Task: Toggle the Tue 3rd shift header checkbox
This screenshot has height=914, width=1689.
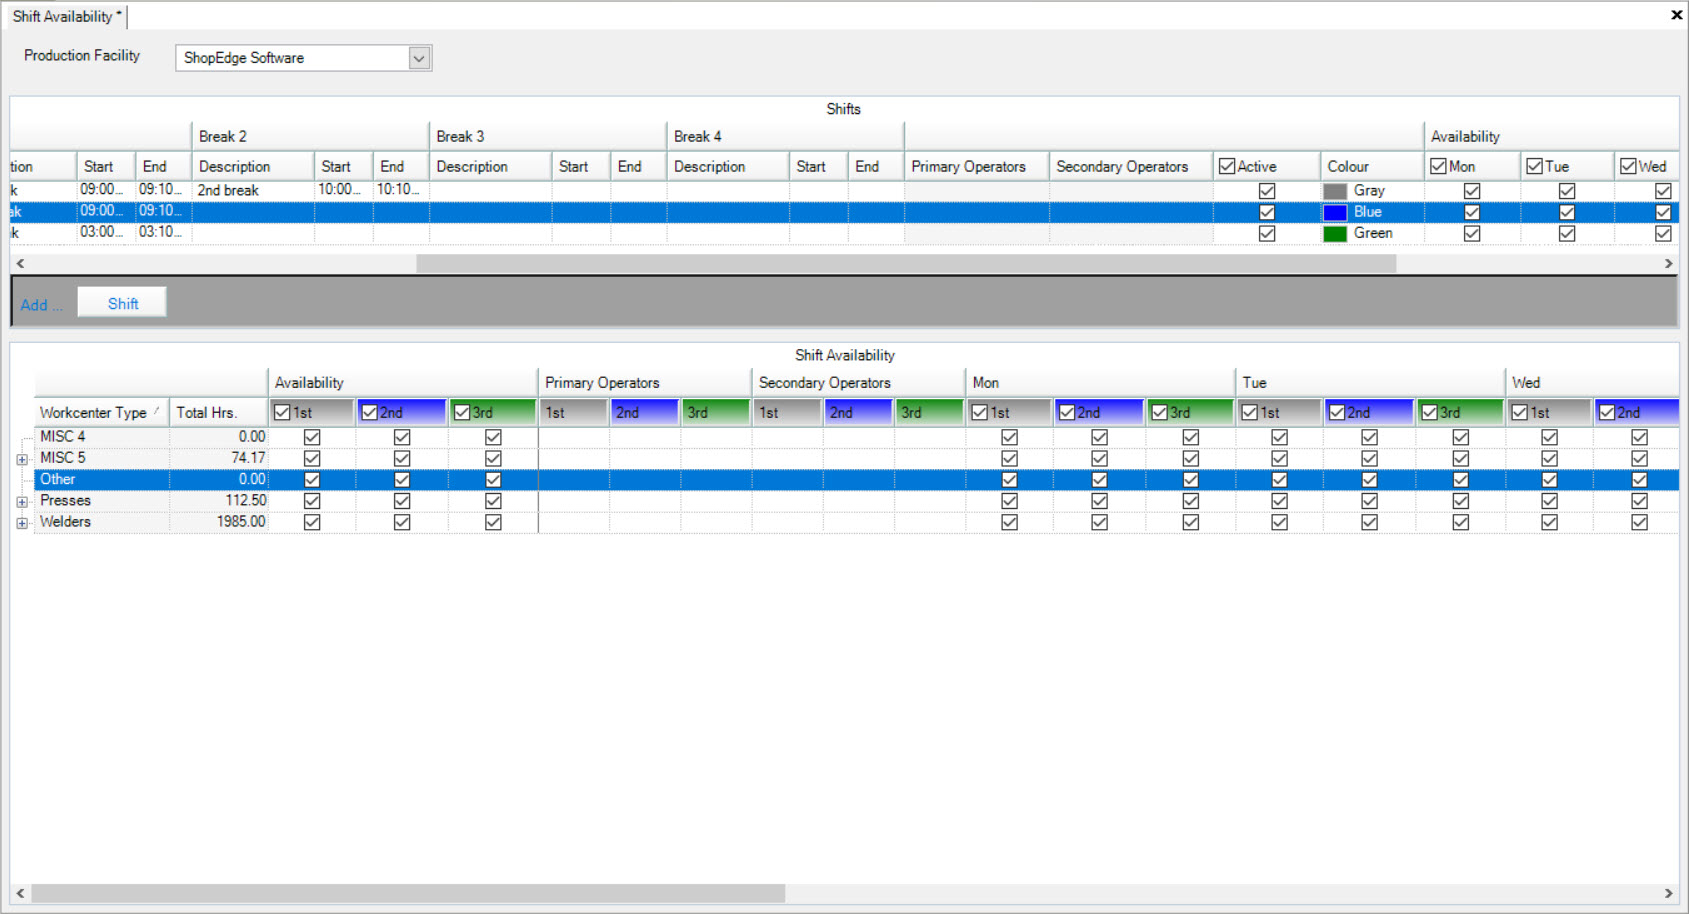Action: coord(1429,412)
